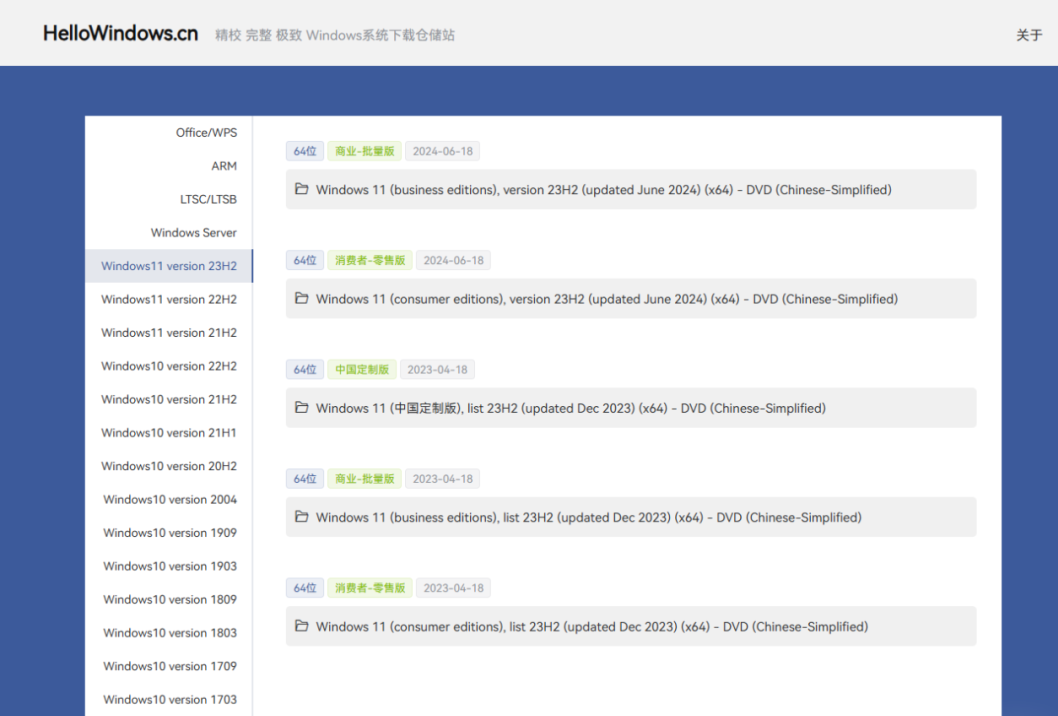Click 商业-批量版 tag dated 2023-04-18
1058x716 pixels.
[364, 479]
